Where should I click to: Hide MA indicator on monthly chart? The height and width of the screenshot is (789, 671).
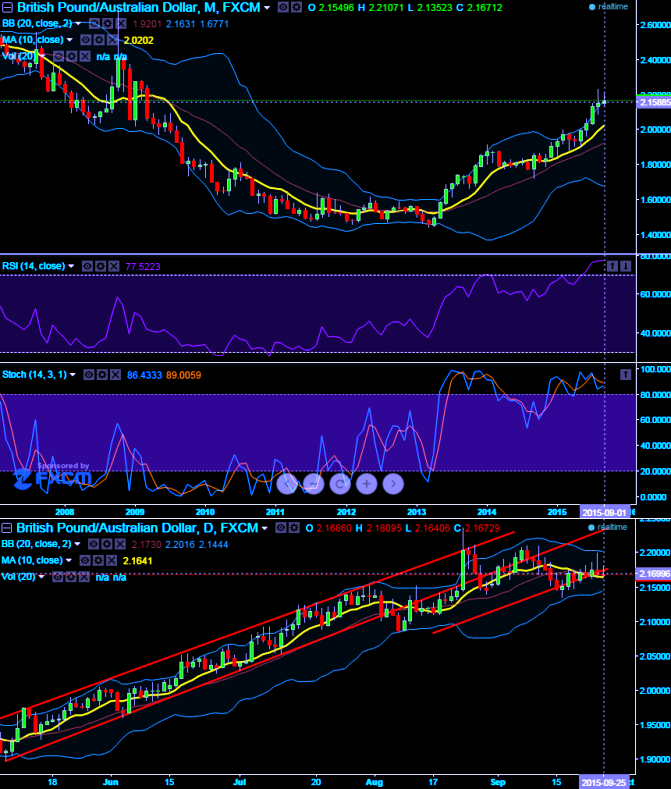(86, 40)
